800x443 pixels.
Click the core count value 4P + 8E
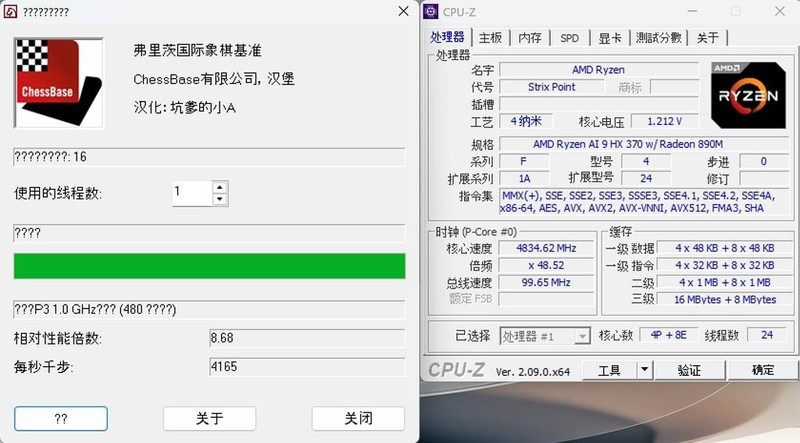click(668, 335)
